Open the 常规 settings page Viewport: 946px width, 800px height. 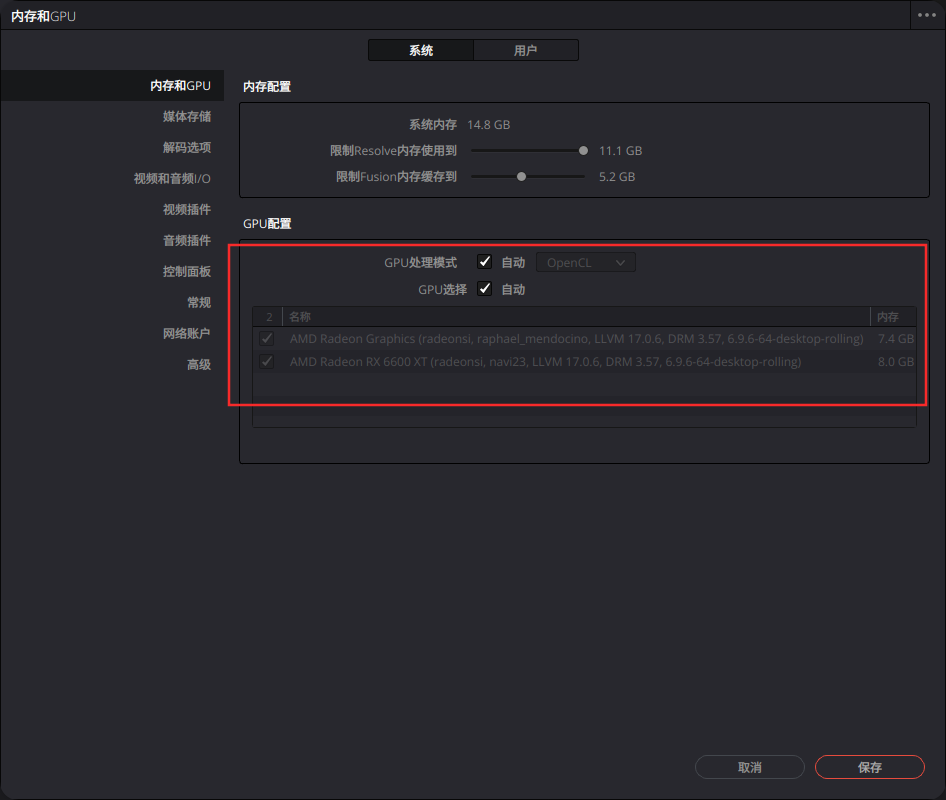point(198,302)
